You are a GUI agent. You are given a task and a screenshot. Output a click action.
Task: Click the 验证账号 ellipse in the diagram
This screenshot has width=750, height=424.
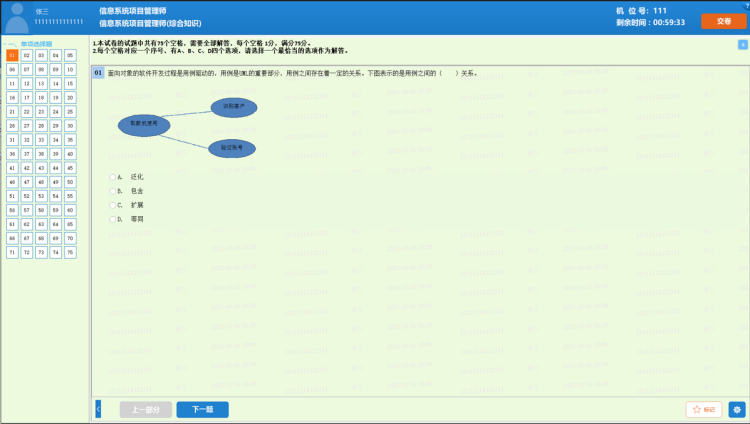point(232,148)
